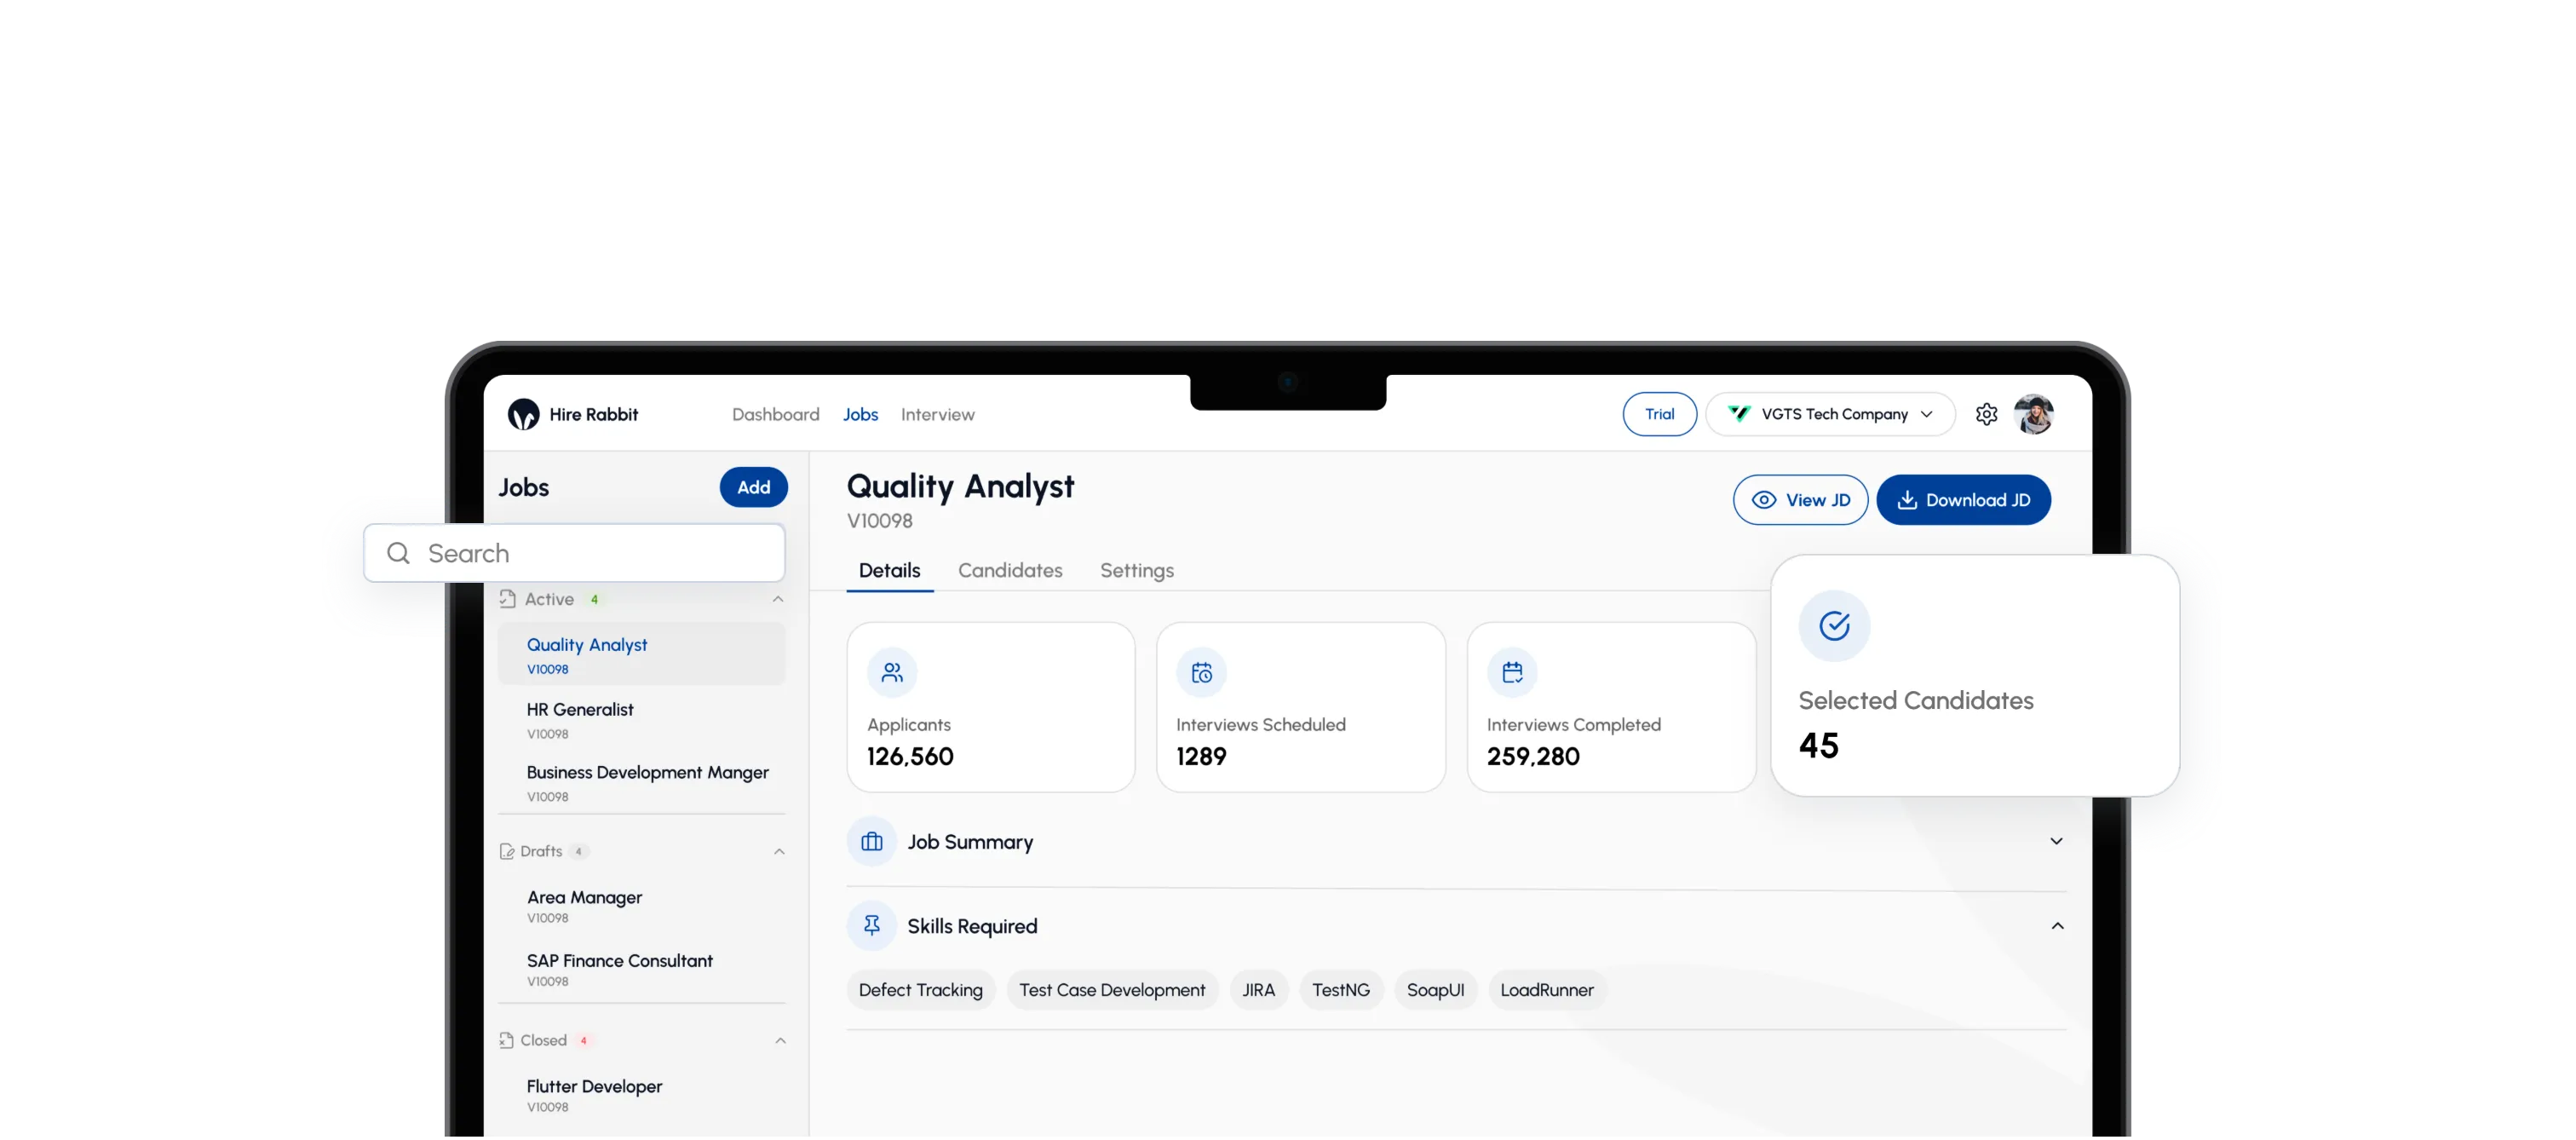Expand the Job Summary section

[x=2056, y=841]
